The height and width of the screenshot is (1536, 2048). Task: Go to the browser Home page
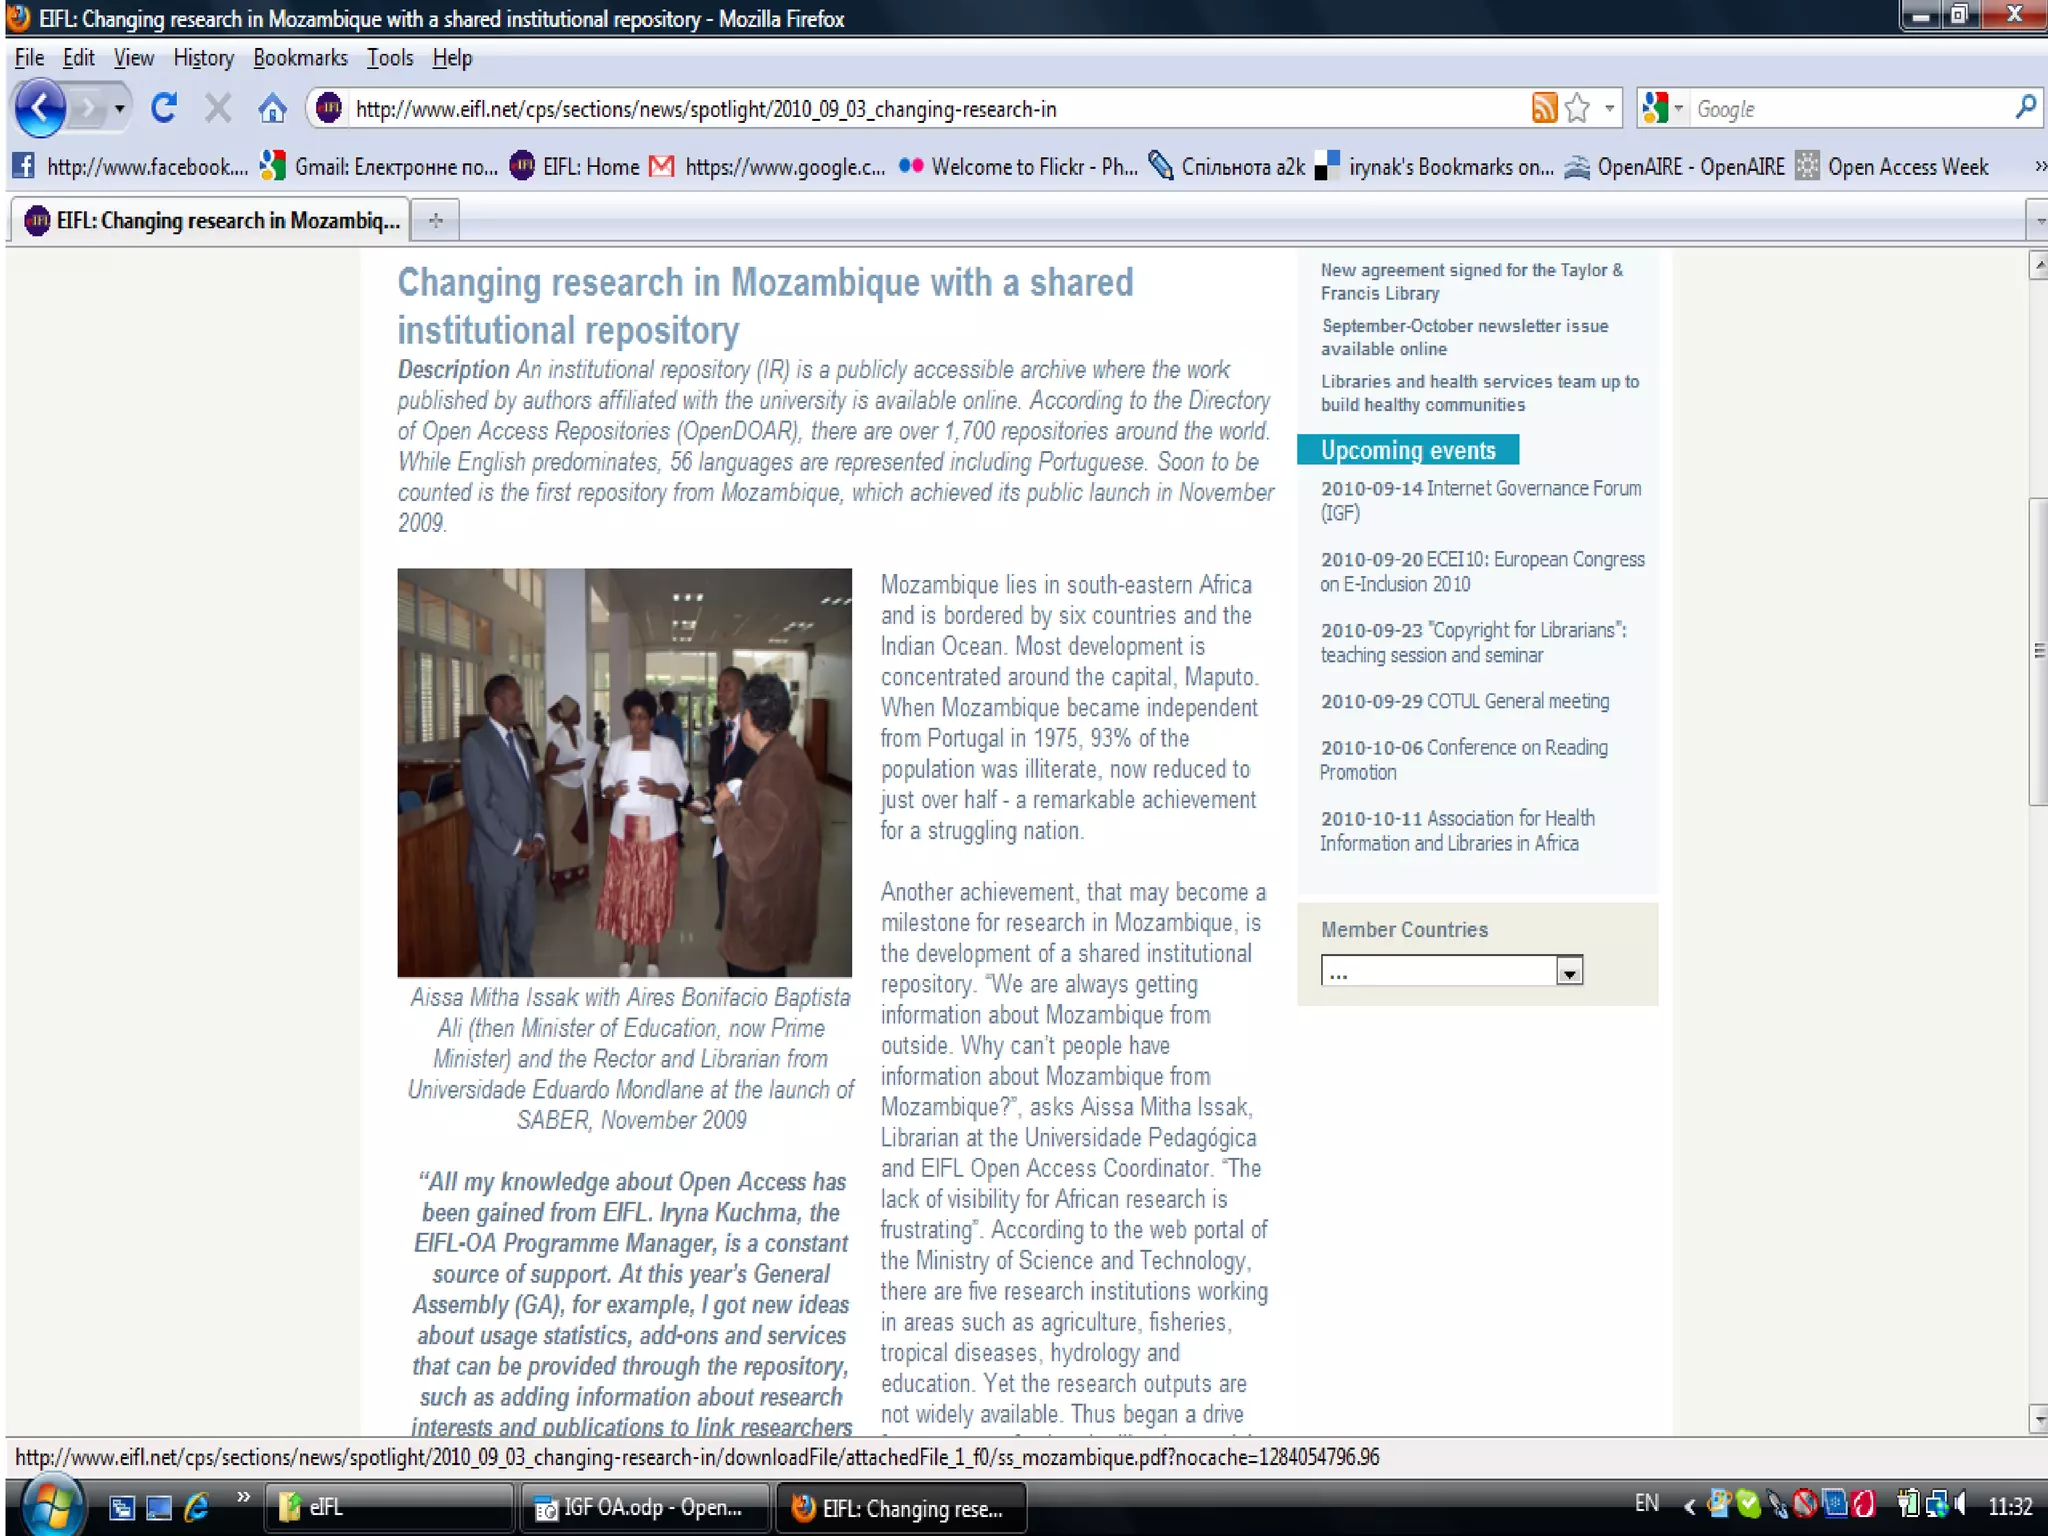pyautogui.click(x=272, y=108)
